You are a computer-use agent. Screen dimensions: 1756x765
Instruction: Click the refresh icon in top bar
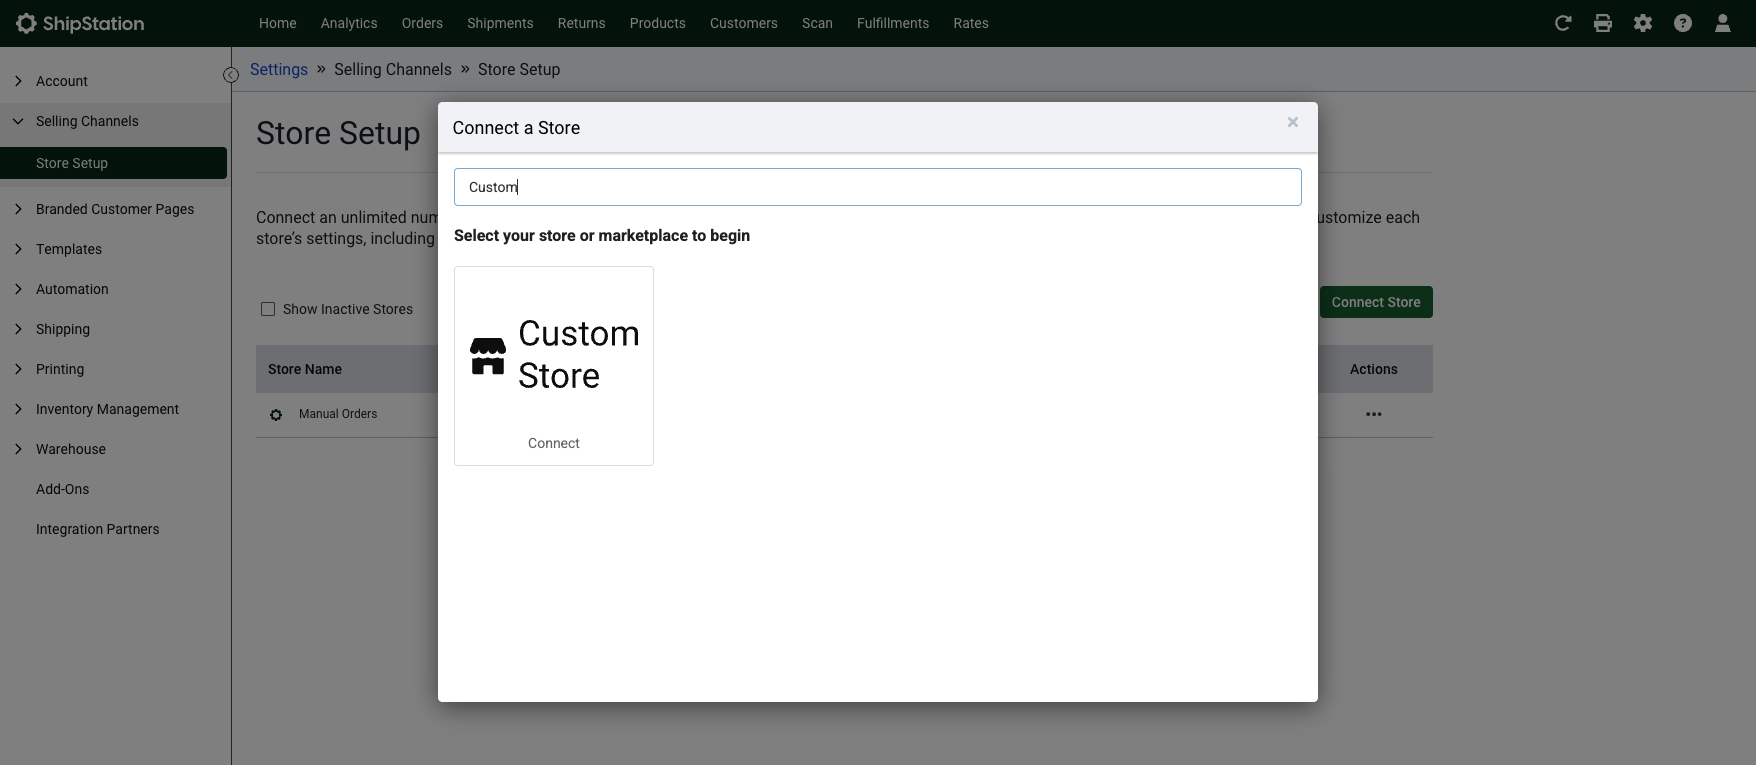pyautogui.click(x=1563, y=23)
